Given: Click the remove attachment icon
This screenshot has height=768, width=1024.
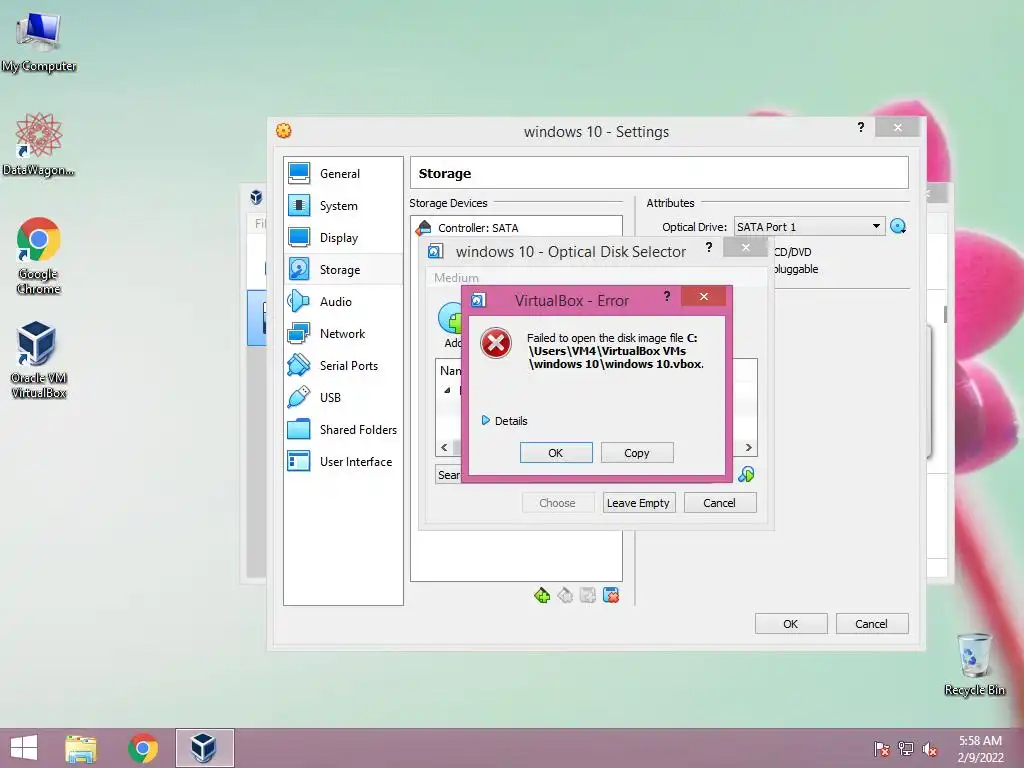Looking at the screenshot, I should pos(611,596).
